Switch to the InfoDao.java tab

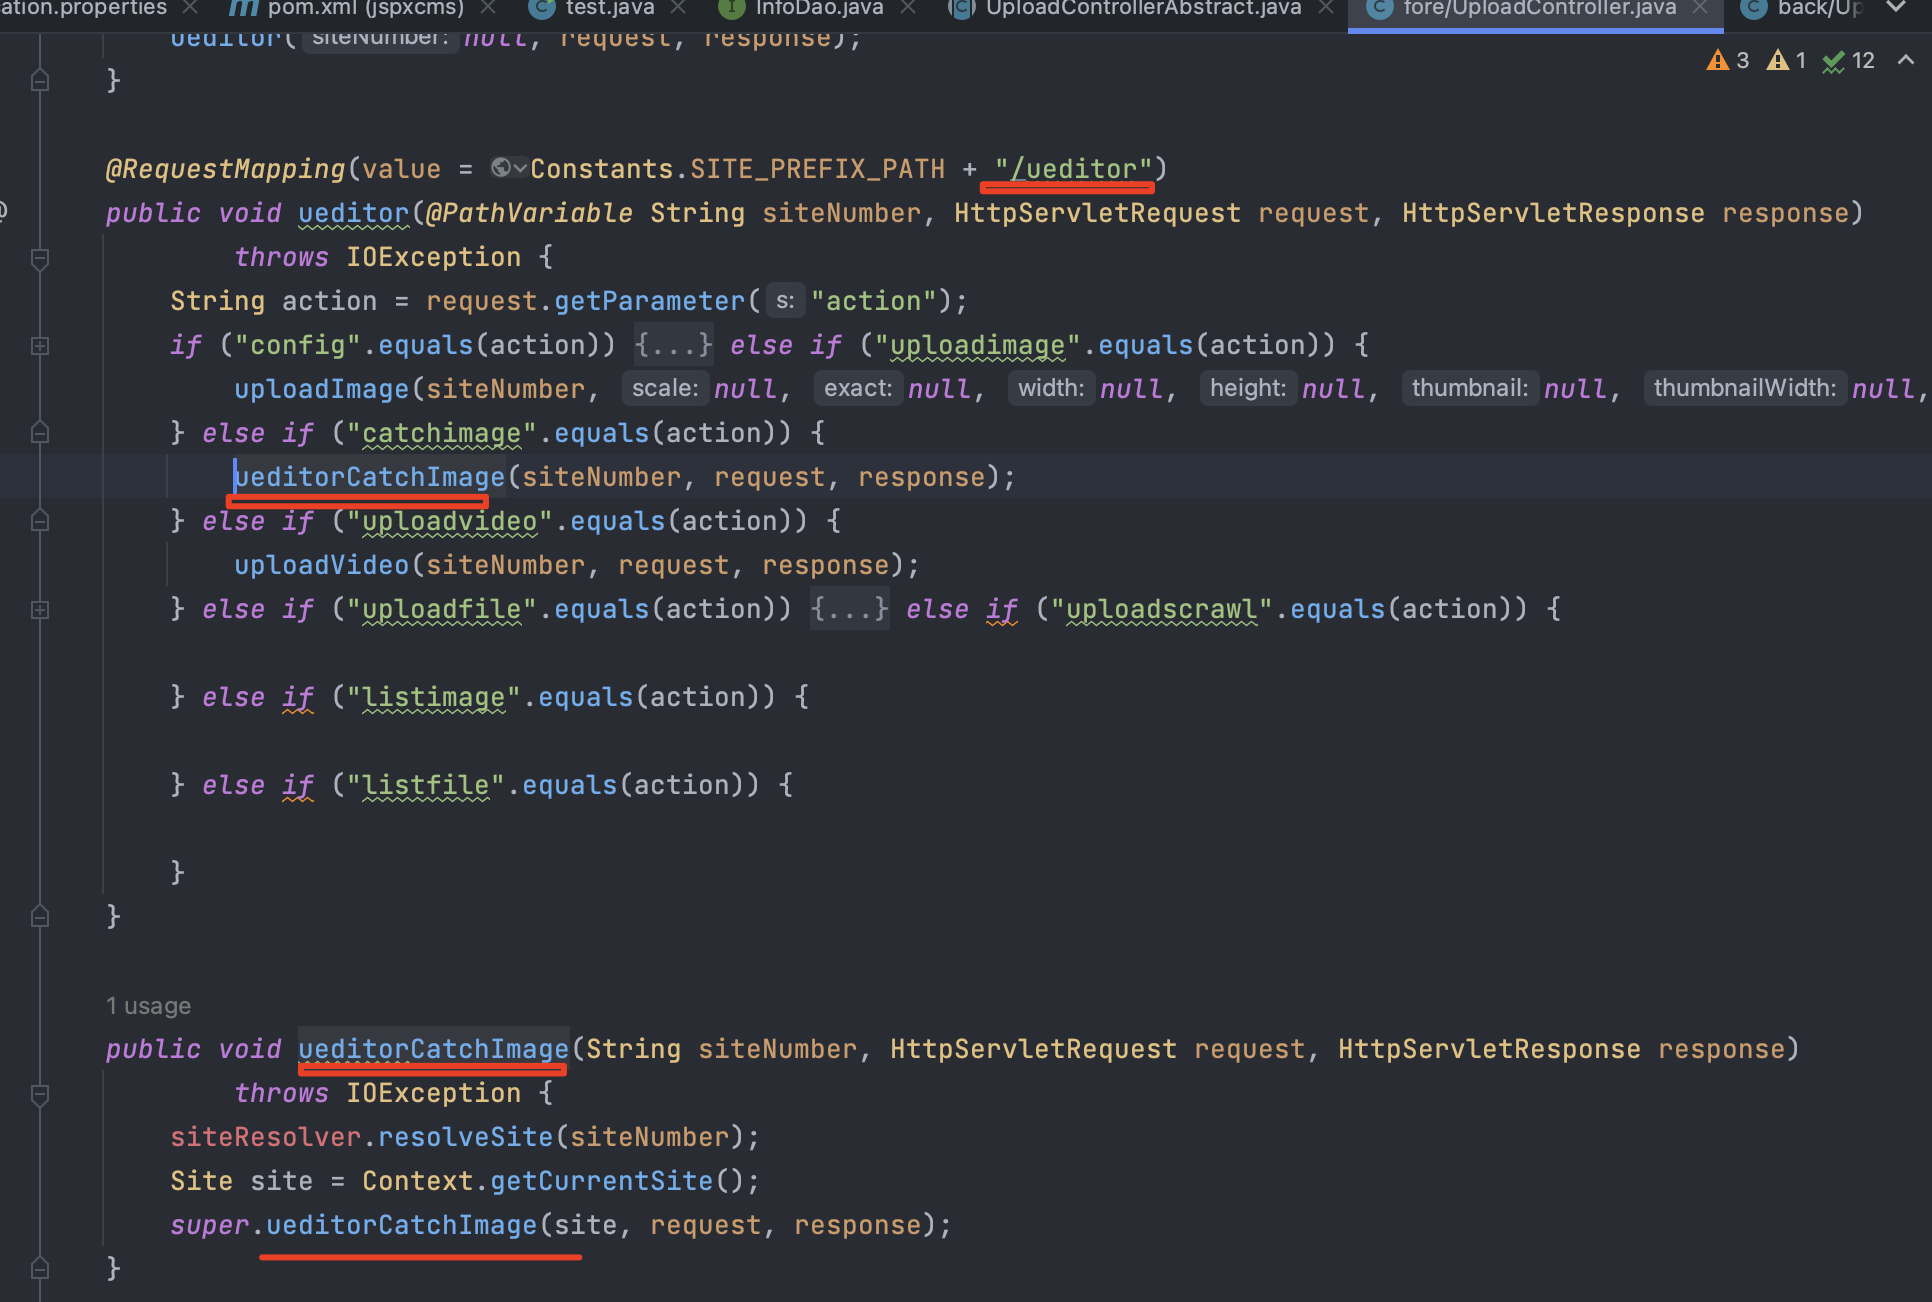point(818,9)
